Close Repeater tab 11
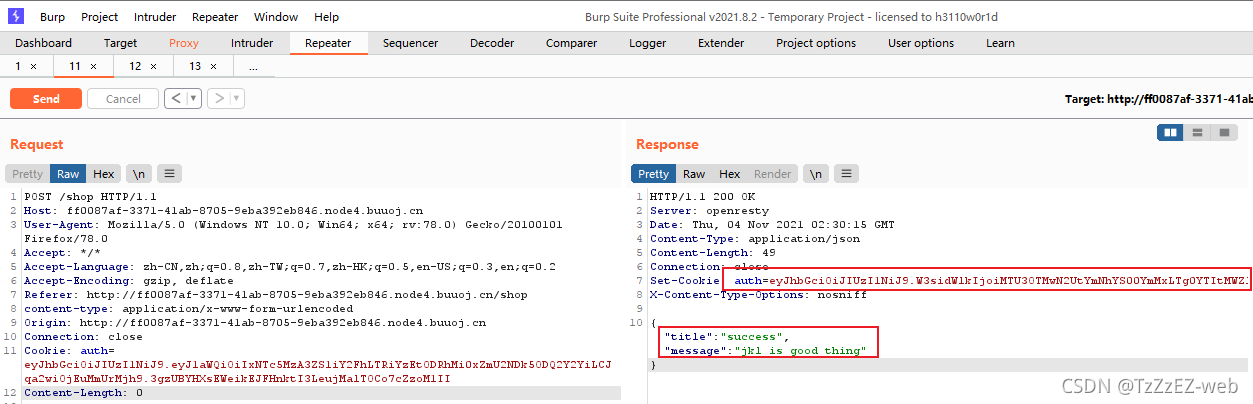1253x404 pixels. pos(93,66)
